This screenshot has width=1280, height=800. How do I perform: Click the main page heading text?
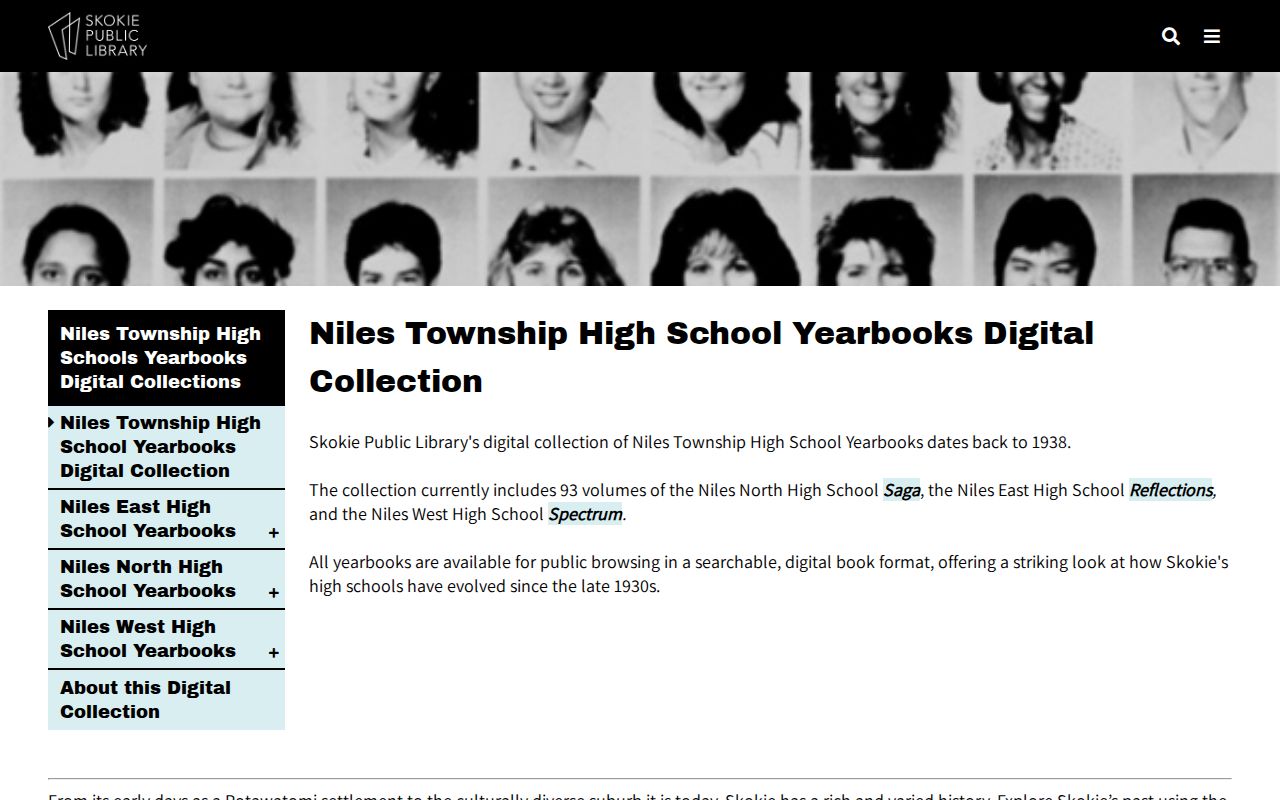(702, 357)
